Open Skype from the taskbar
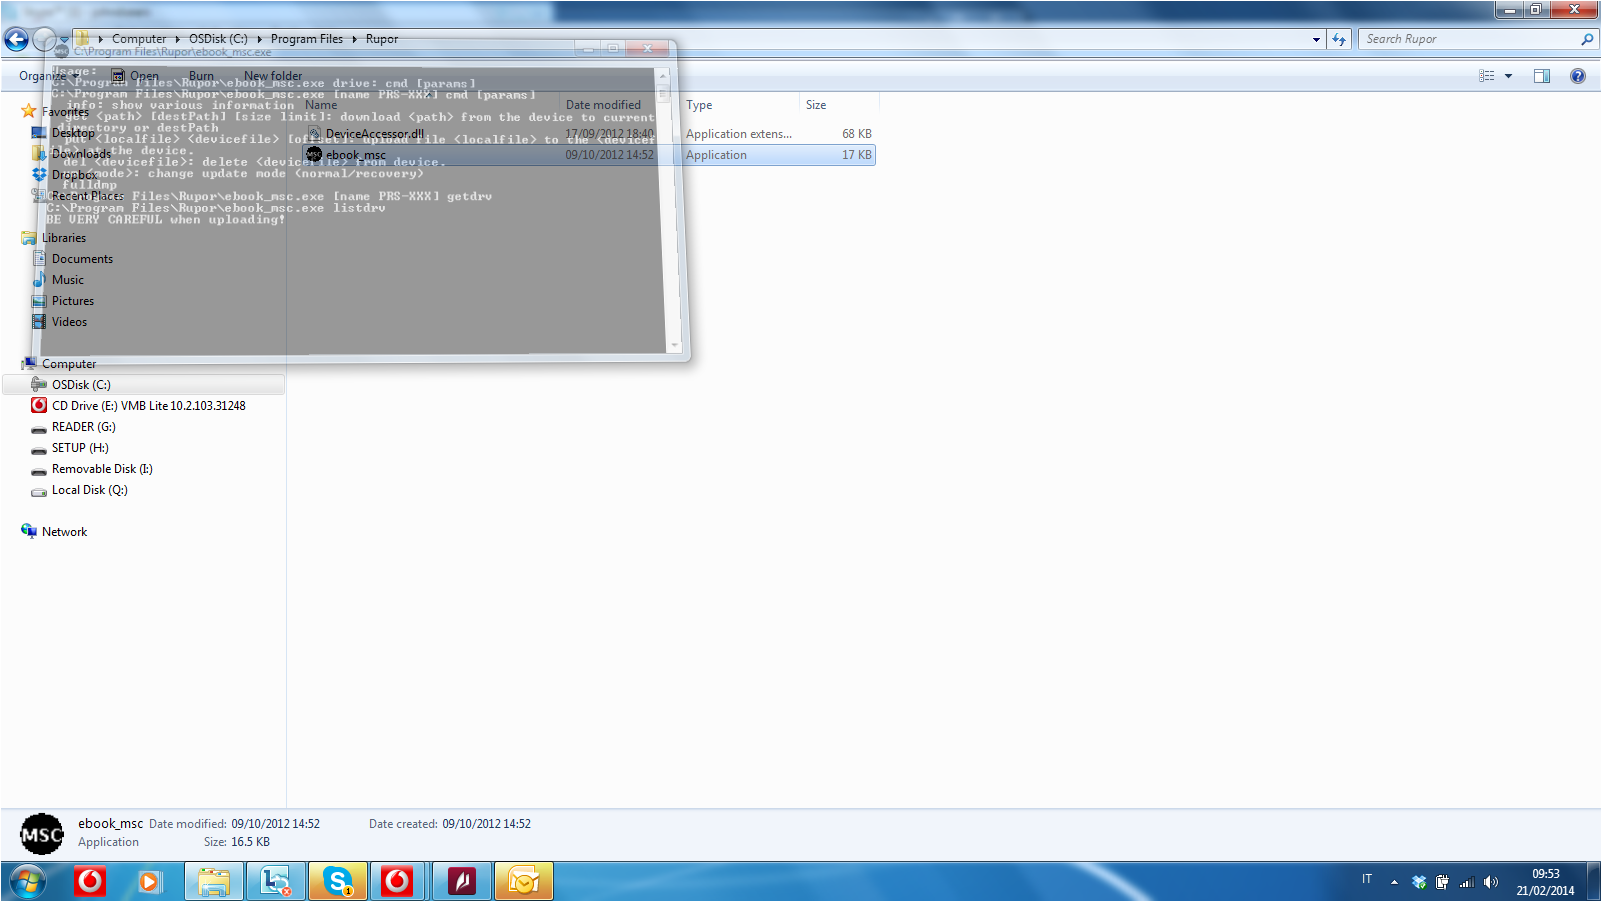 [x=338, y=881]
